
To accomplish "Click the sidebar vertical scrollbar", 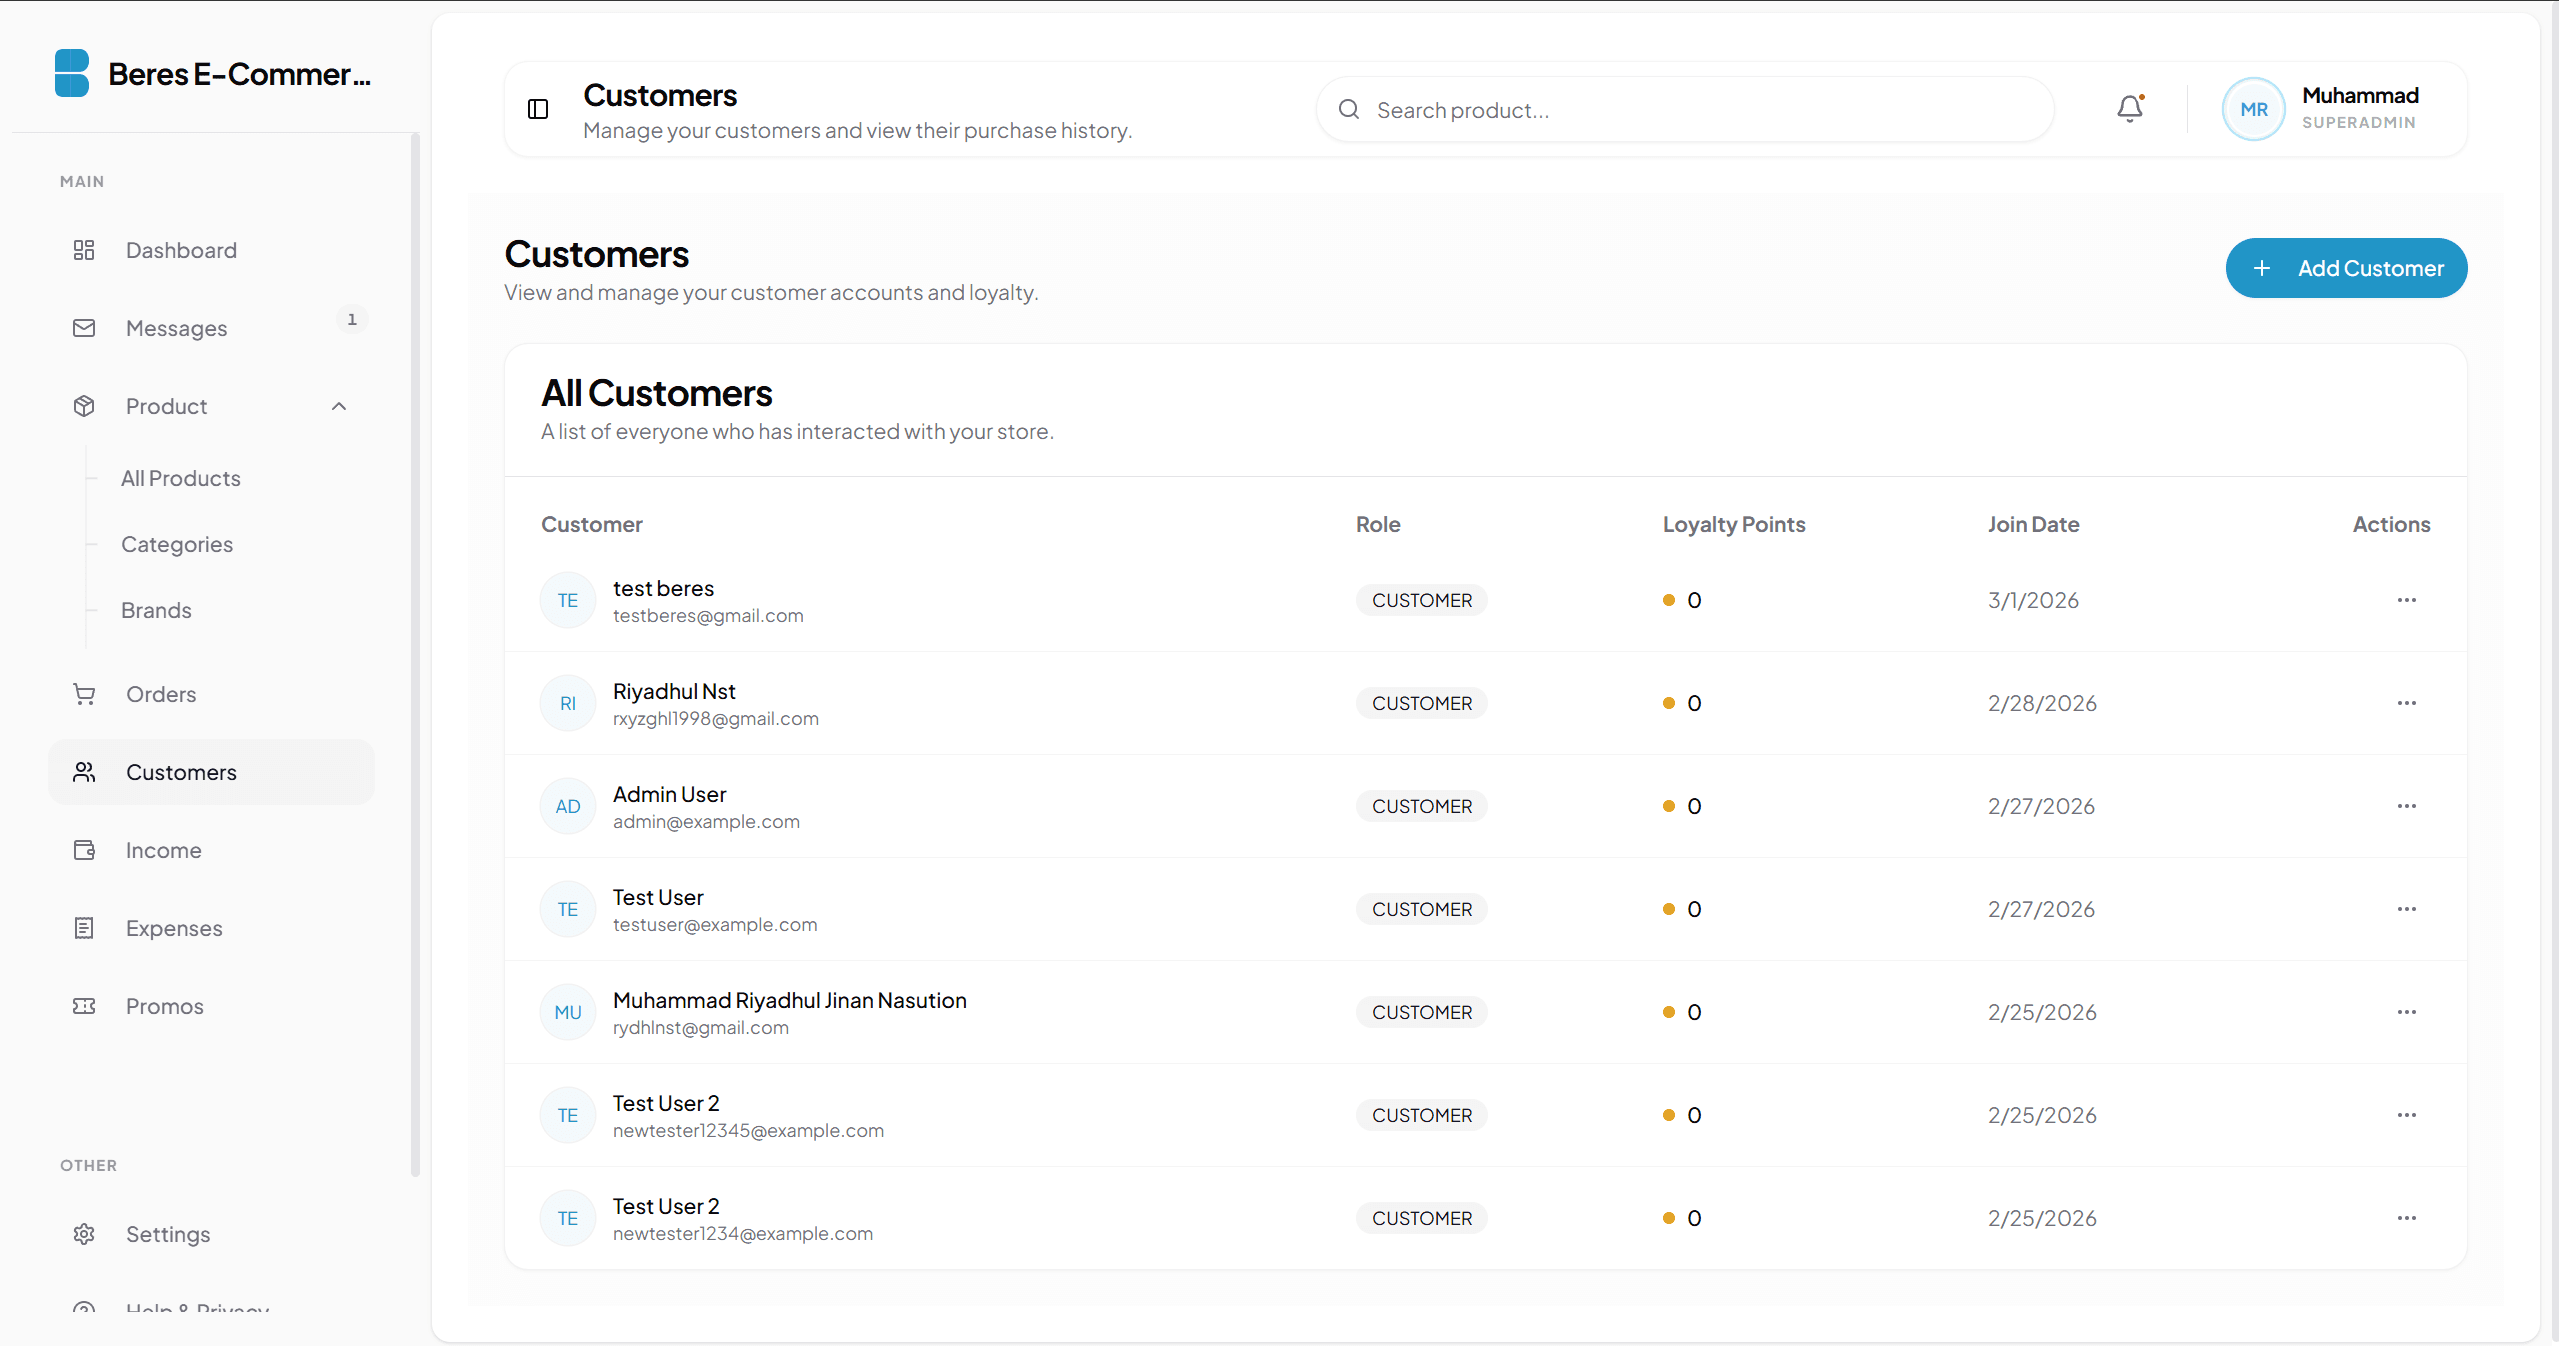I will coord(415,655).
